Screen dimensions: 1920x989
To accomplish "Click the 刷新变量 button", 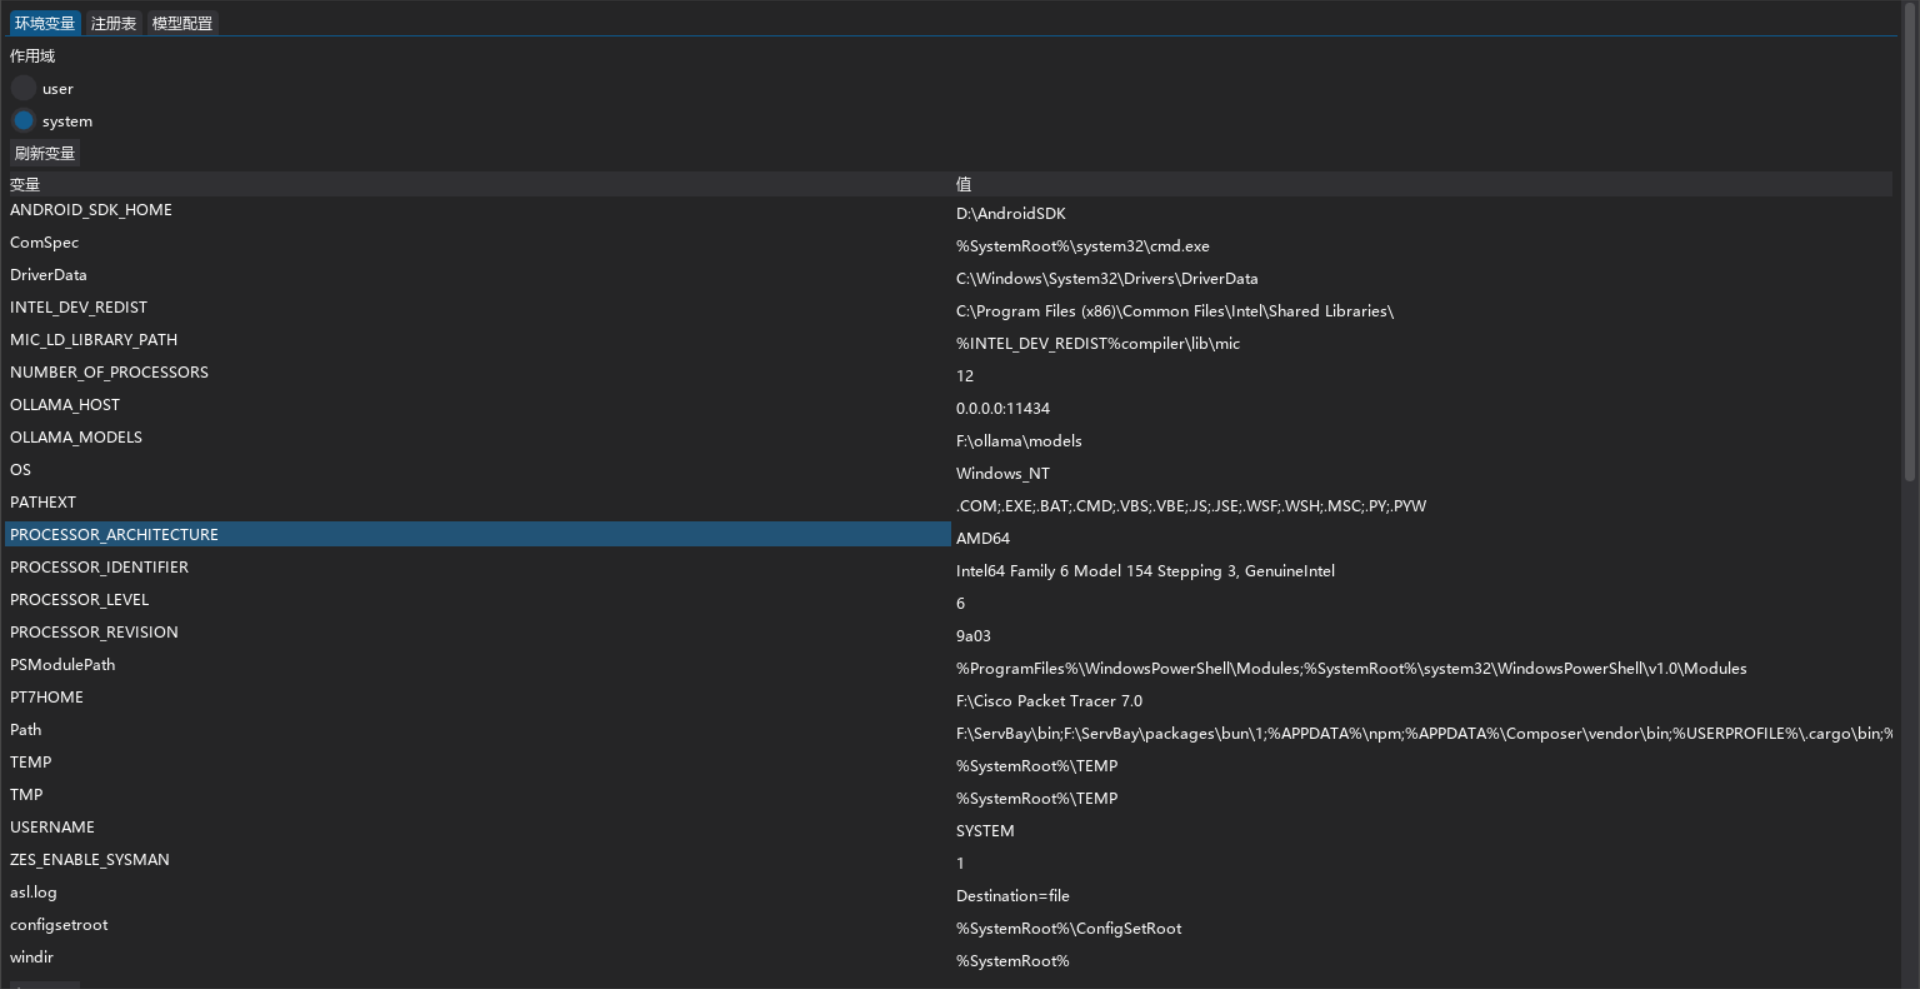I will coord(44,153).
